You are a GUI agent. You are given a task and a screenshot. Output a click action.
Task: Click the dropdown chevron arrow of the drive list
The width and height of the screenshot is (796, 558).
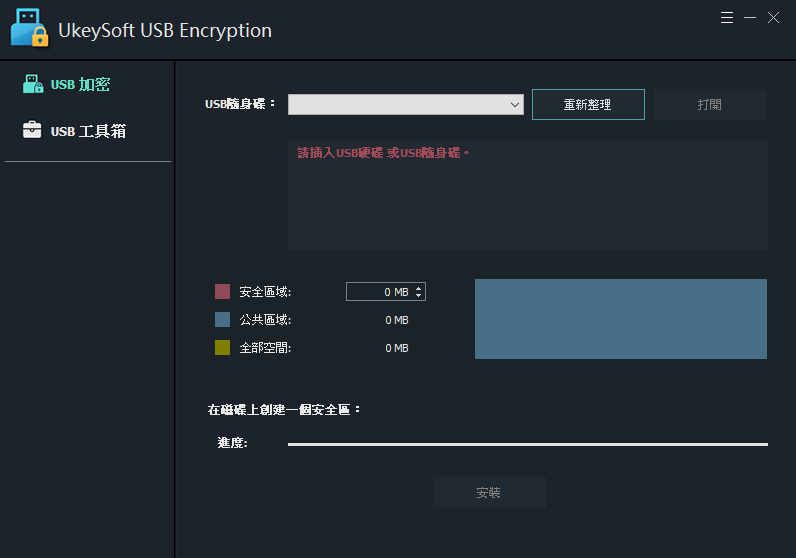(514, 105)
